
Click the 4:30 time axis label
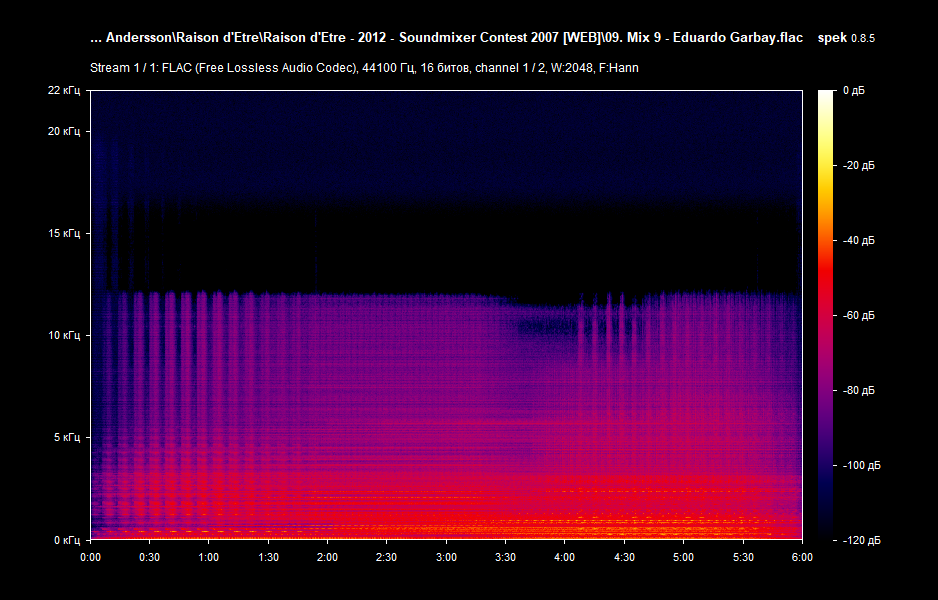pyautogui.click(x=624, y=558)
